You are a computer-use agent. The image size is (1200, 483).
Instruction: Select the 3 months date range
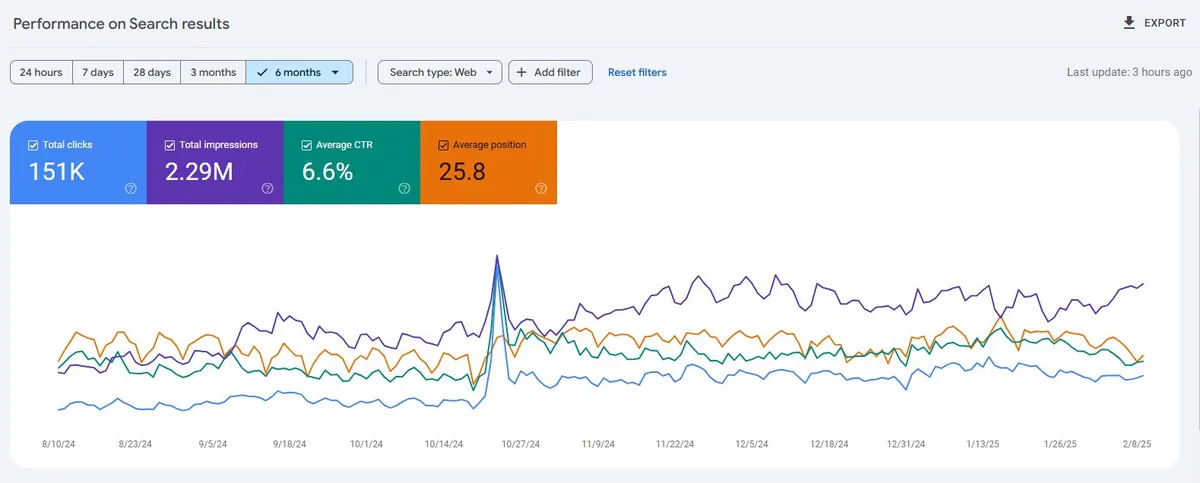click(213, 72)
